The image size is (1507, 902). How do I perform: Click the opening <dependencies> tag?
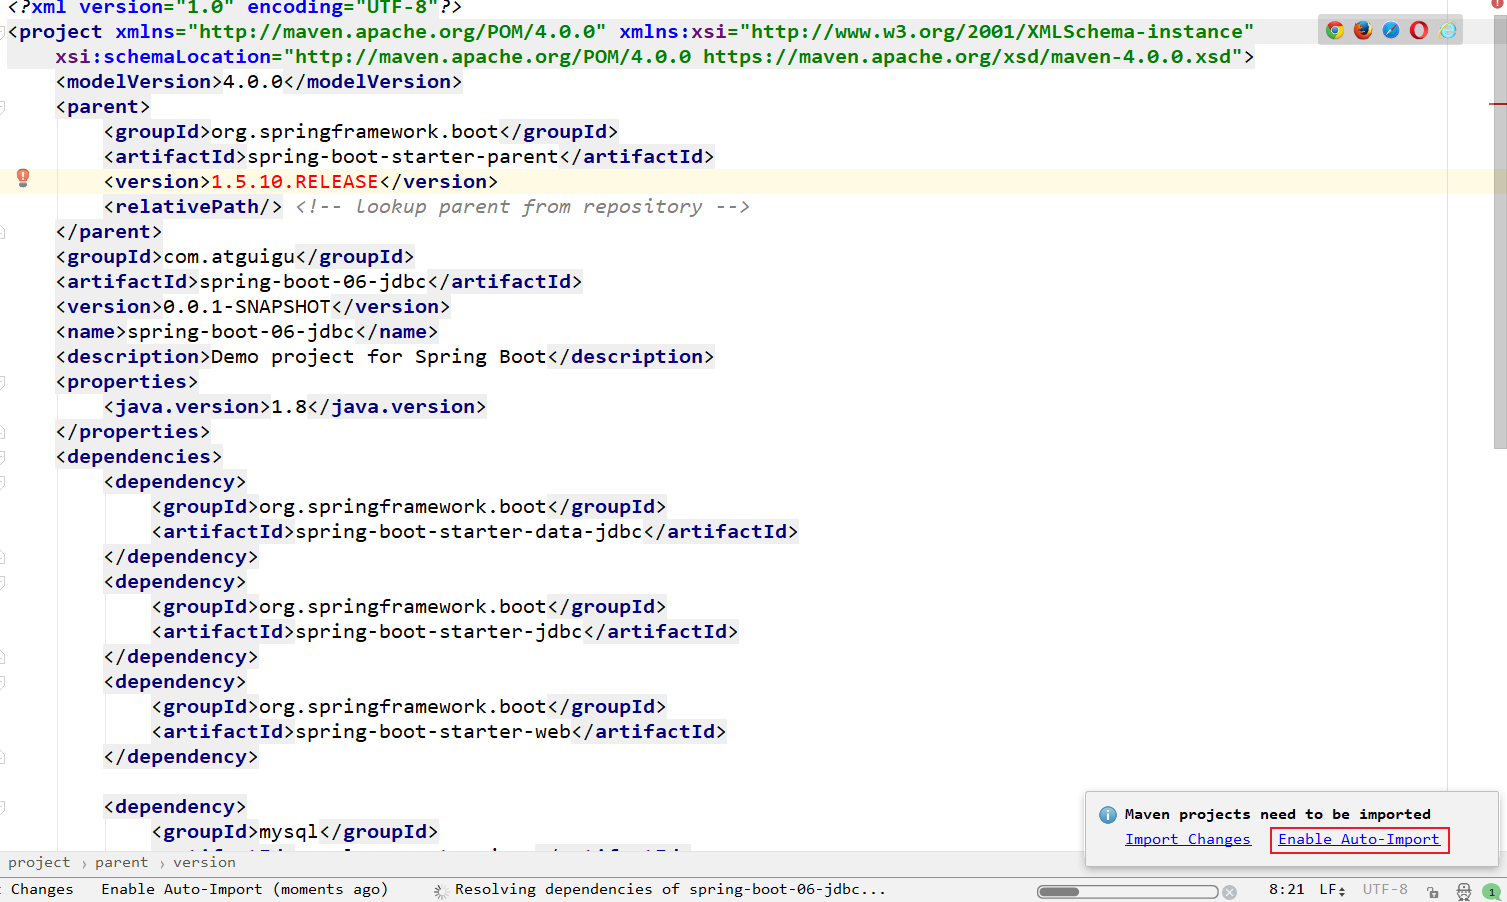(139, 456)
